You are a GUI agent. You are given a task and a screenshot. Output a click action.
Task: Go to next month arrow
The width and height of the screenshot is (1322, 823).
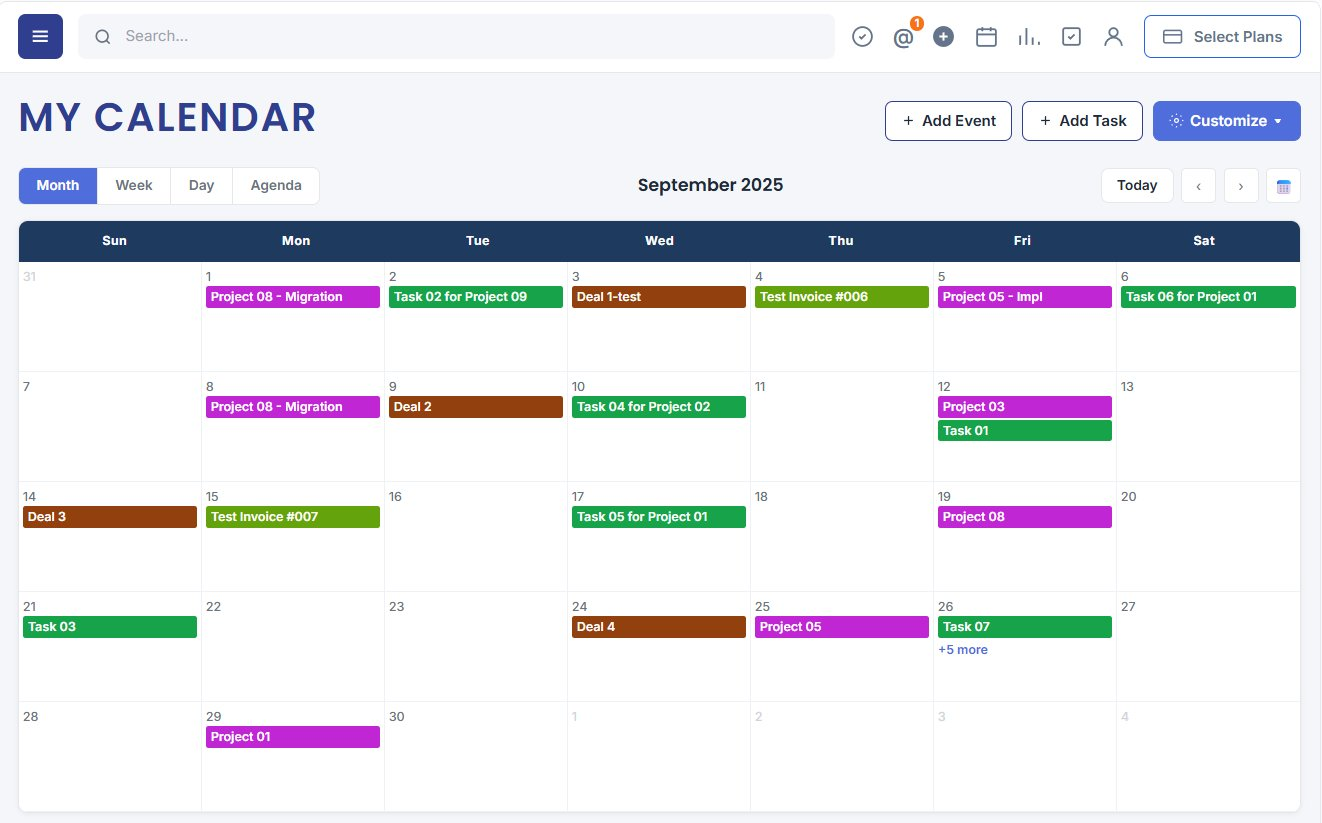(x=1241, y=185)
